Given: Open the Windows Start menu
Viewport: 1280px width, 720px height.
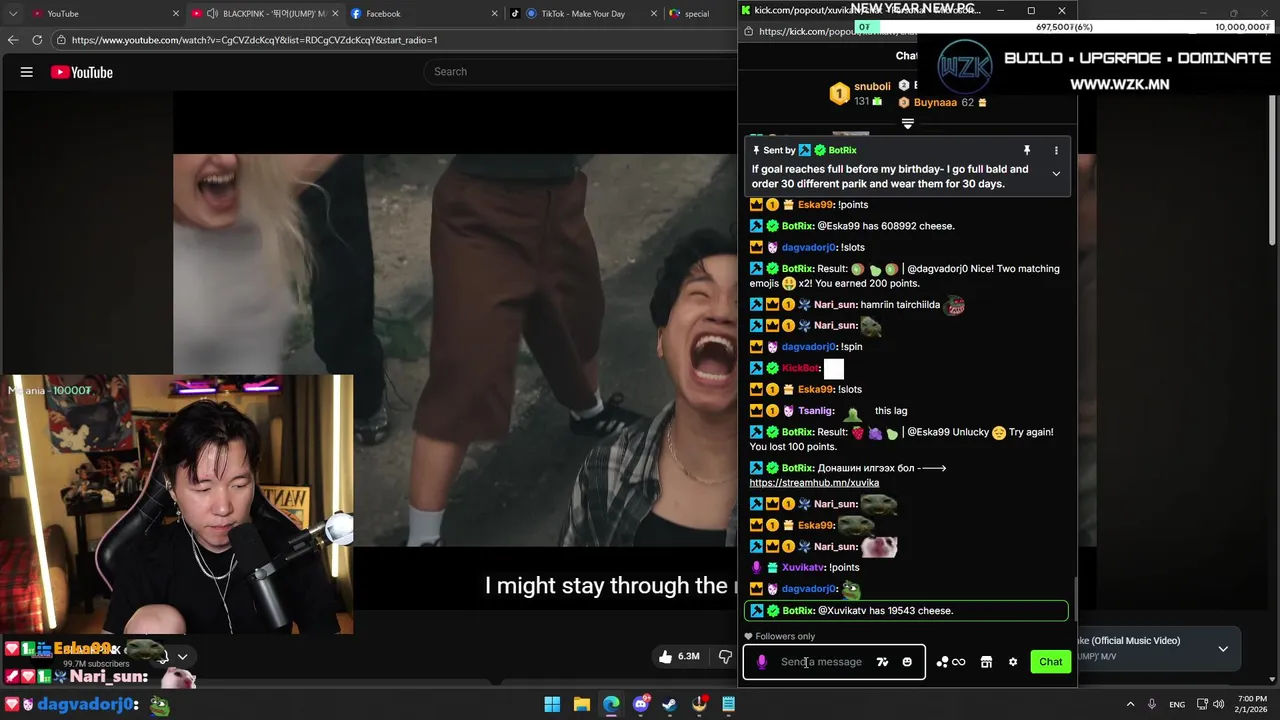Looking at the screenshot, I should point(552,704).
